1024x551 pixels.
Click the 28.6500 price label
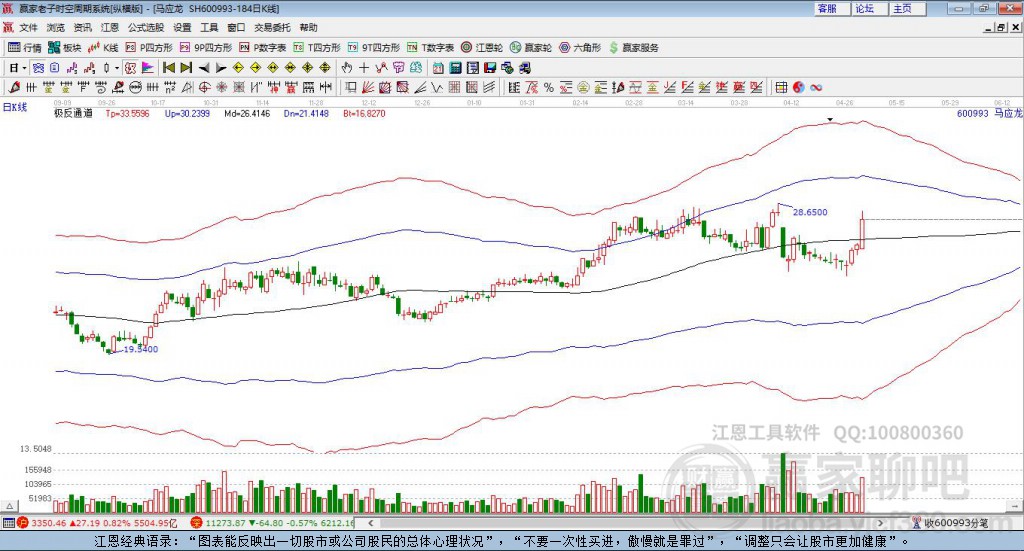[x=810, y=212]
